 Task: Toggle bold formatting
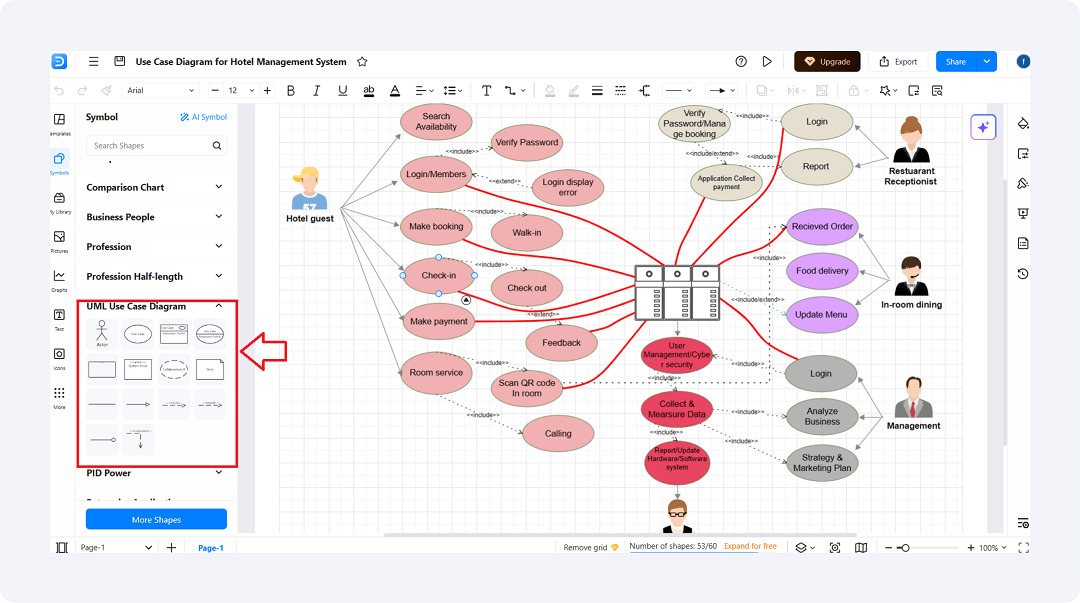click(x=291, y=90)
